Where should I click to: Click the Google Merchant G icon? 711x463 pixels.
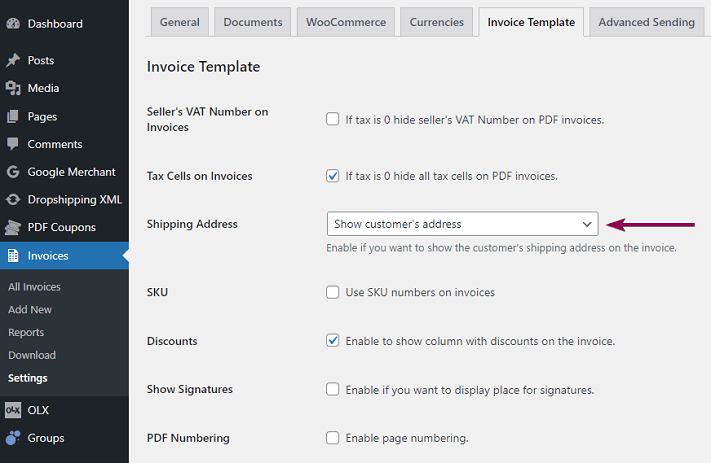tap(13, 172)
